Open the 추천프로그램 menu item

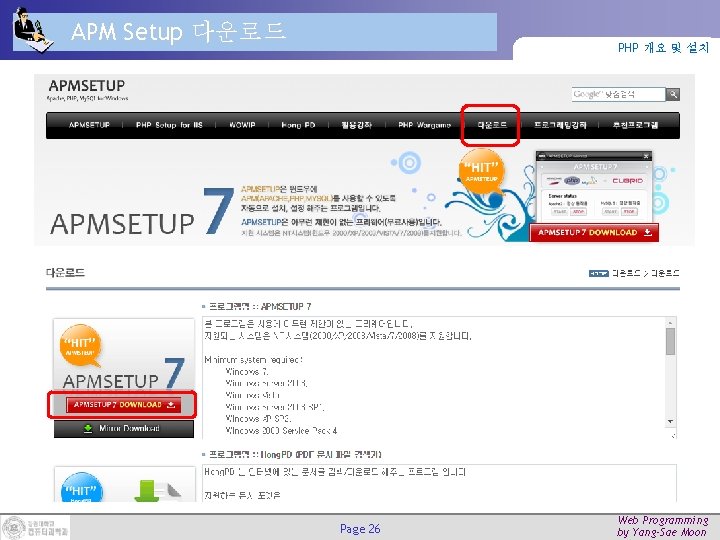click(635, 125)
